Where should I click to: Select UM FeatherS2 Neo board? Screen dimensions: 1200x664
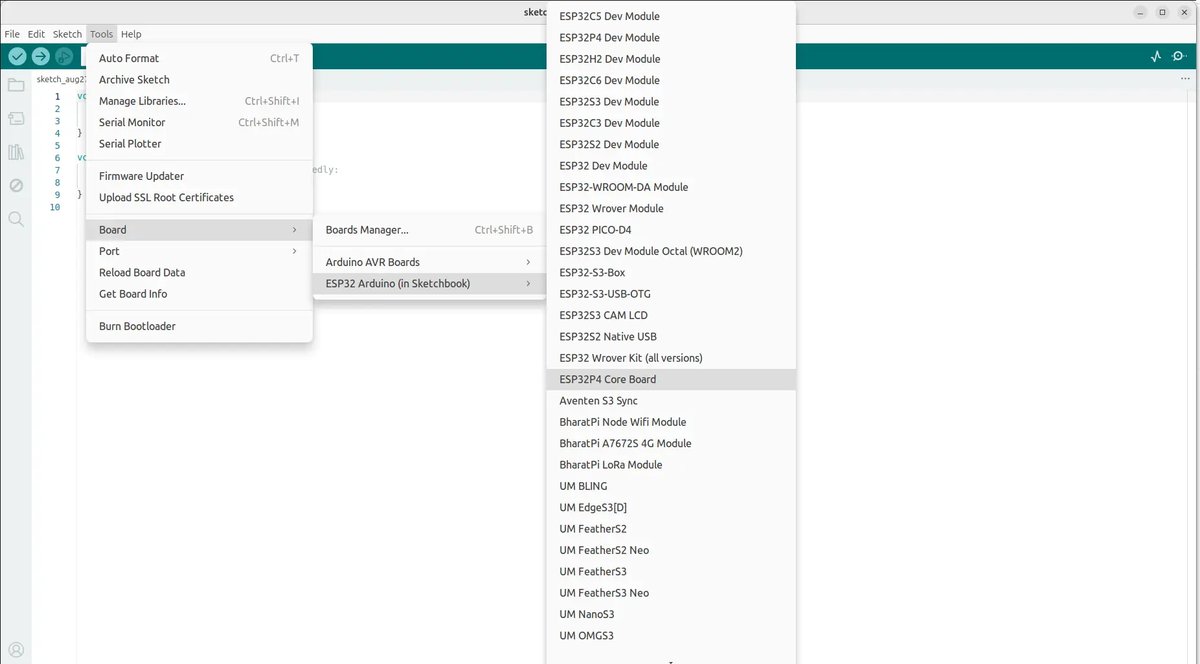pyautogui.click(x=671, y=550)
